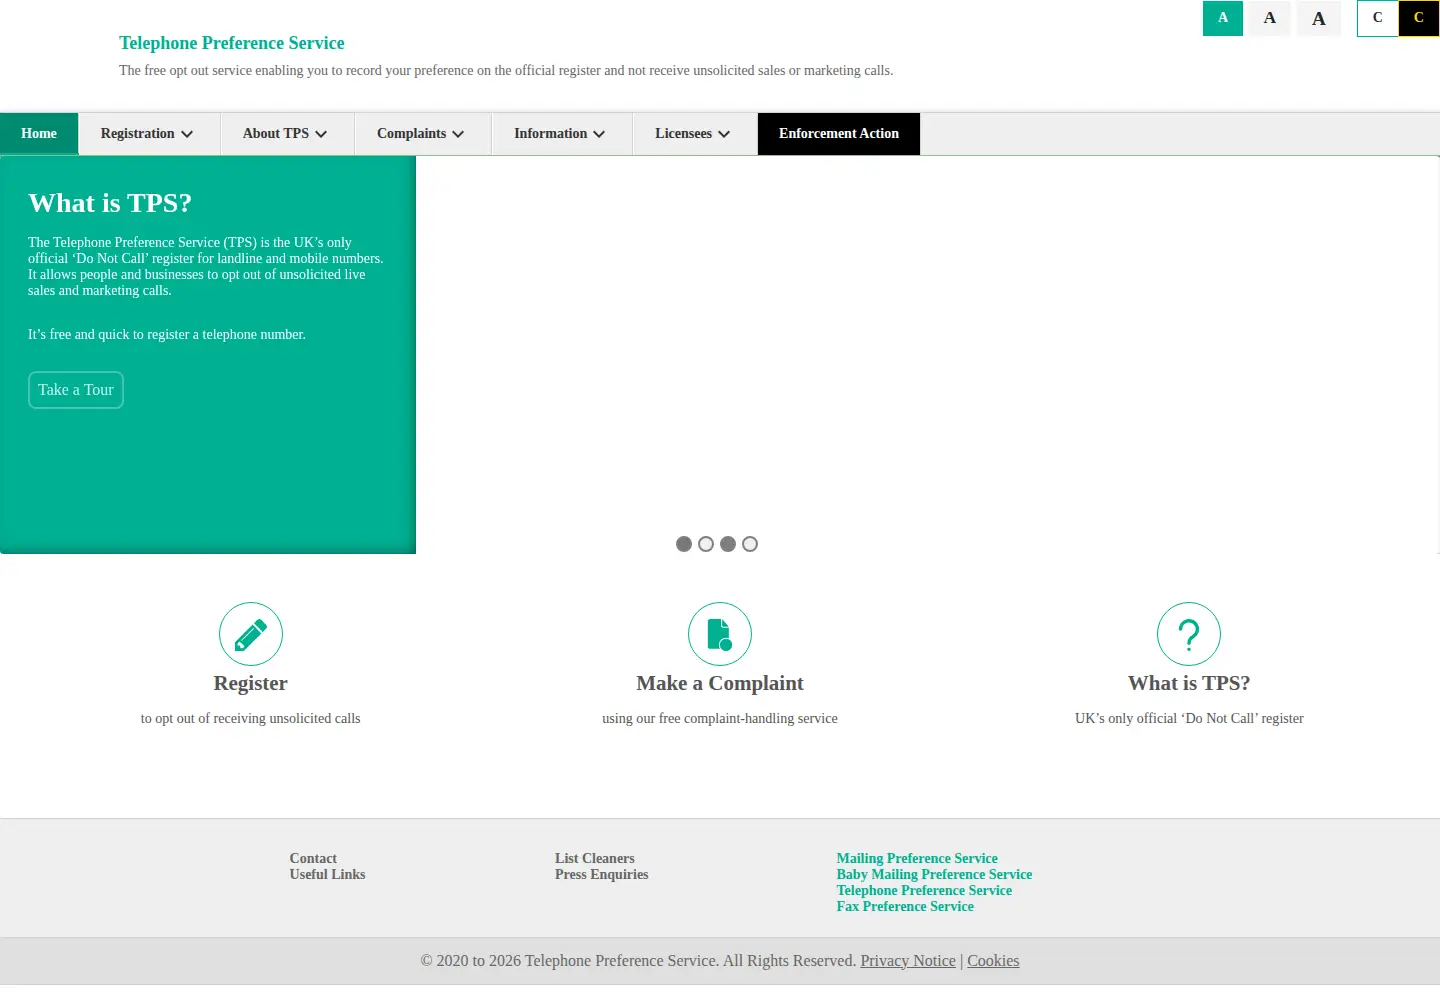
Task: Expand the Licensees dropdown menu
Action: pos(693,134)
